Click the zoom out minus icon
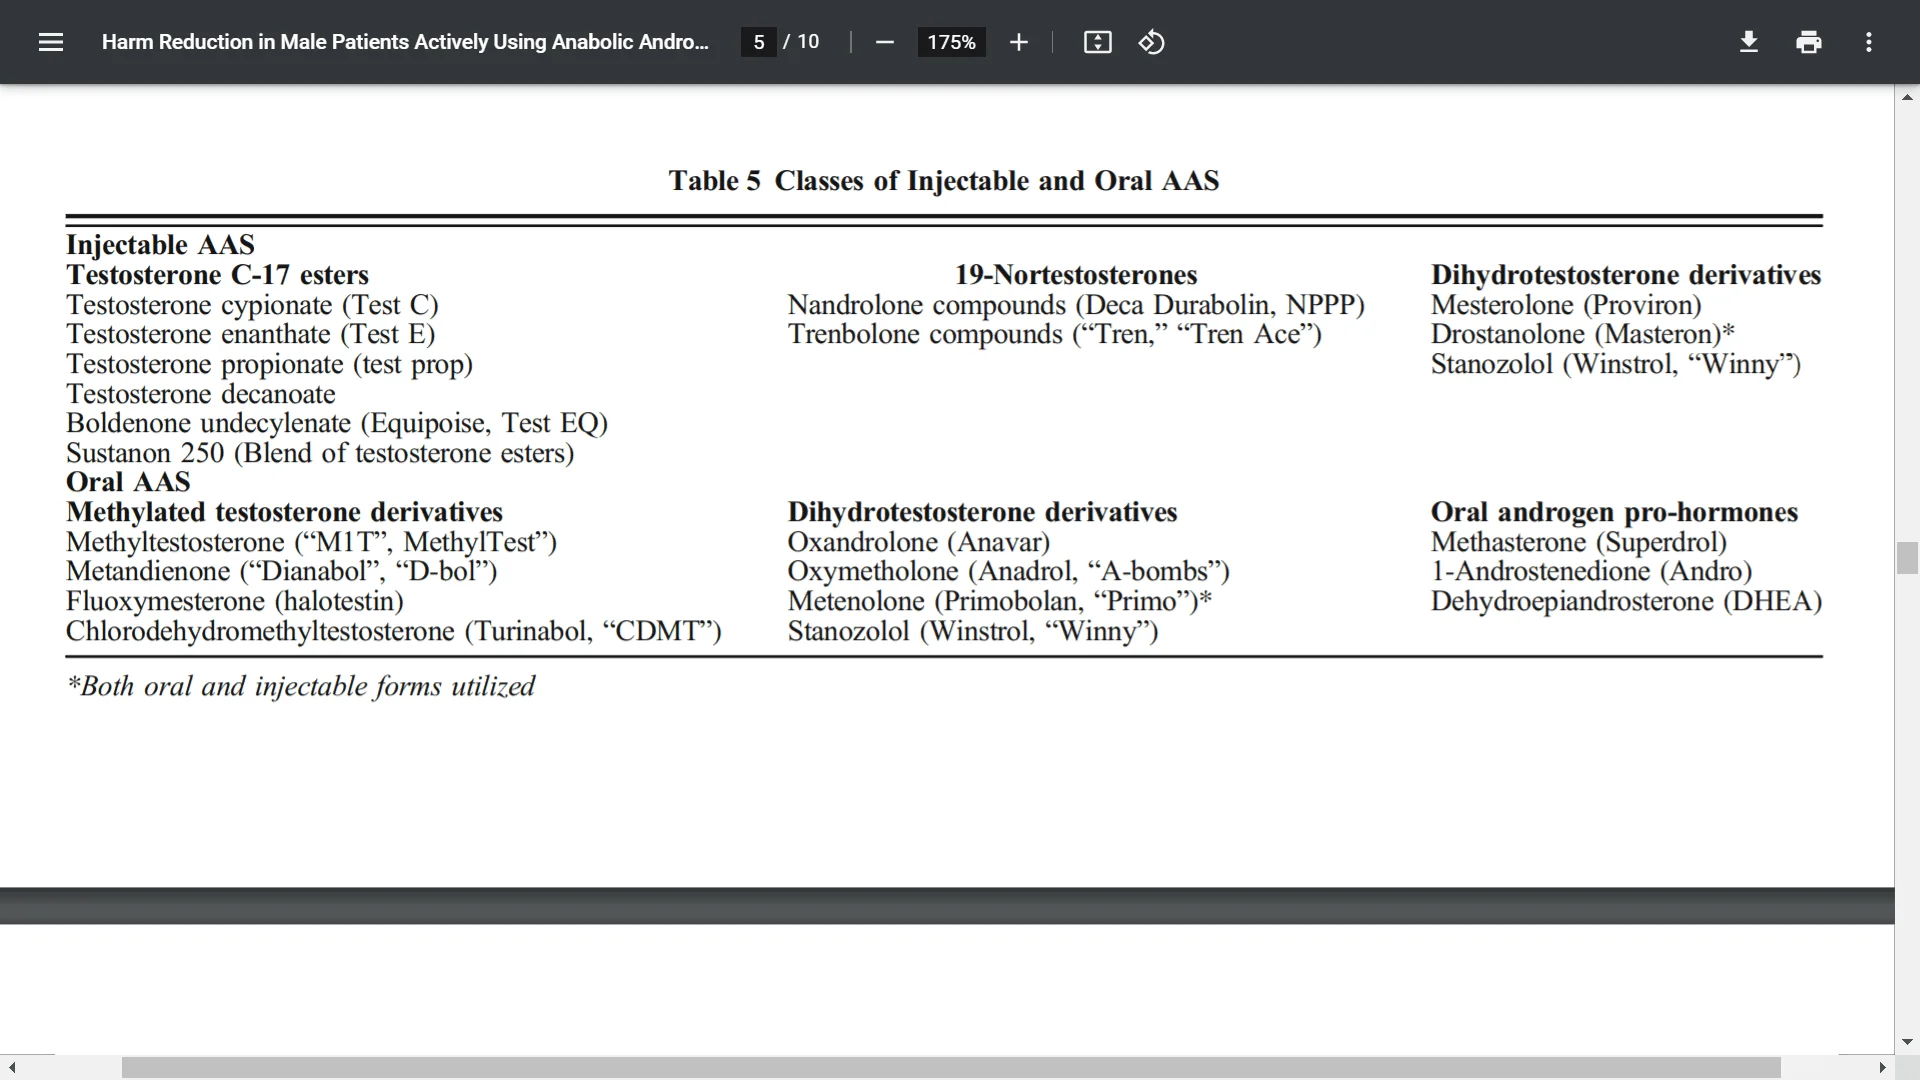Screen dimensions: 1920x1080 tap(884, 42)
